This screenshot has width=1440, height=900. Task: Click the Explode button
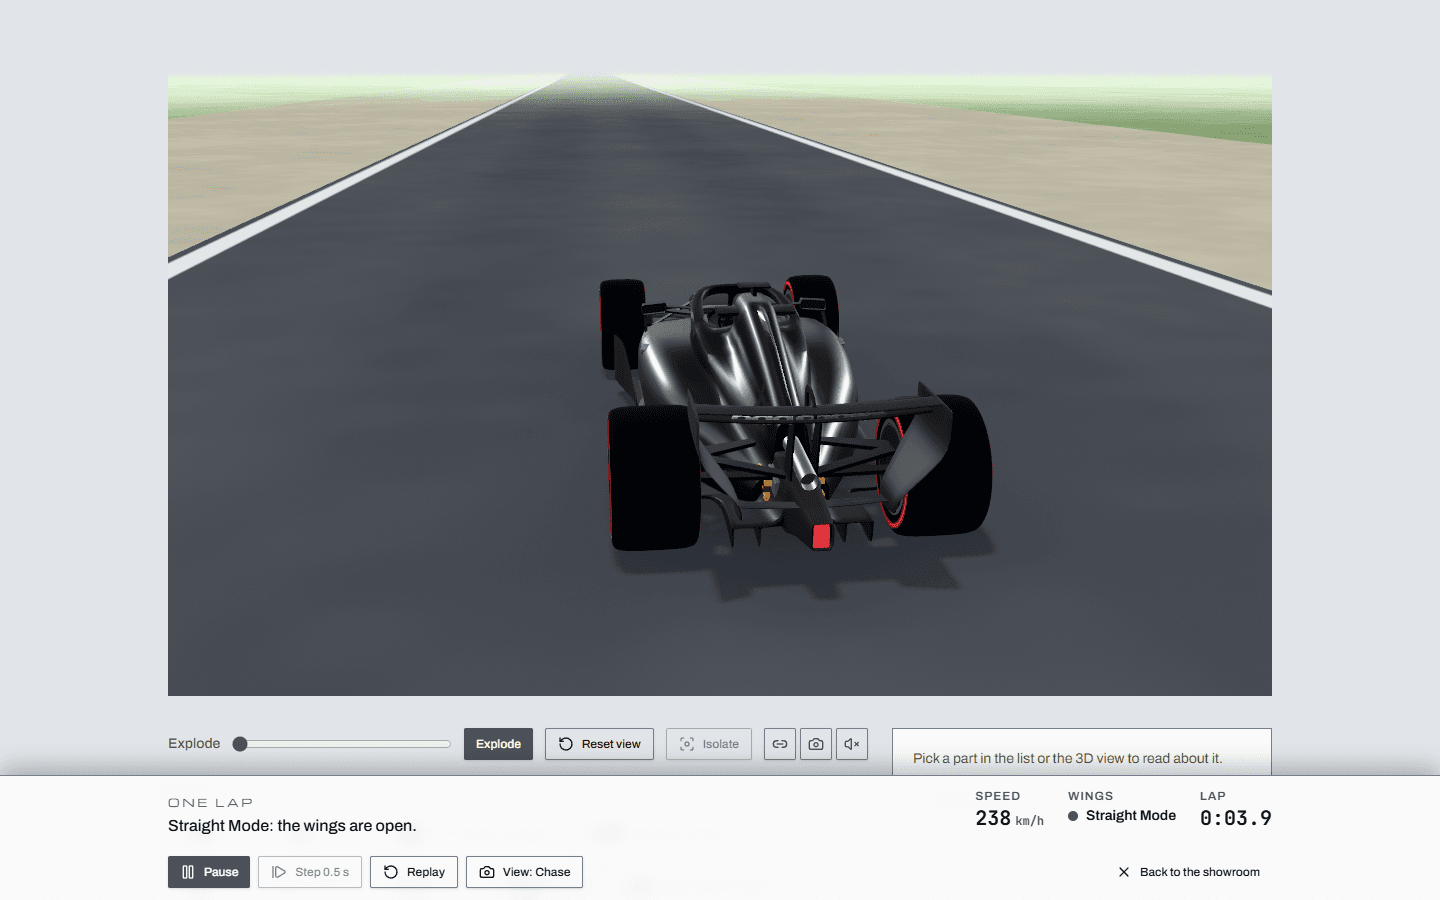[x=498, y=744]
